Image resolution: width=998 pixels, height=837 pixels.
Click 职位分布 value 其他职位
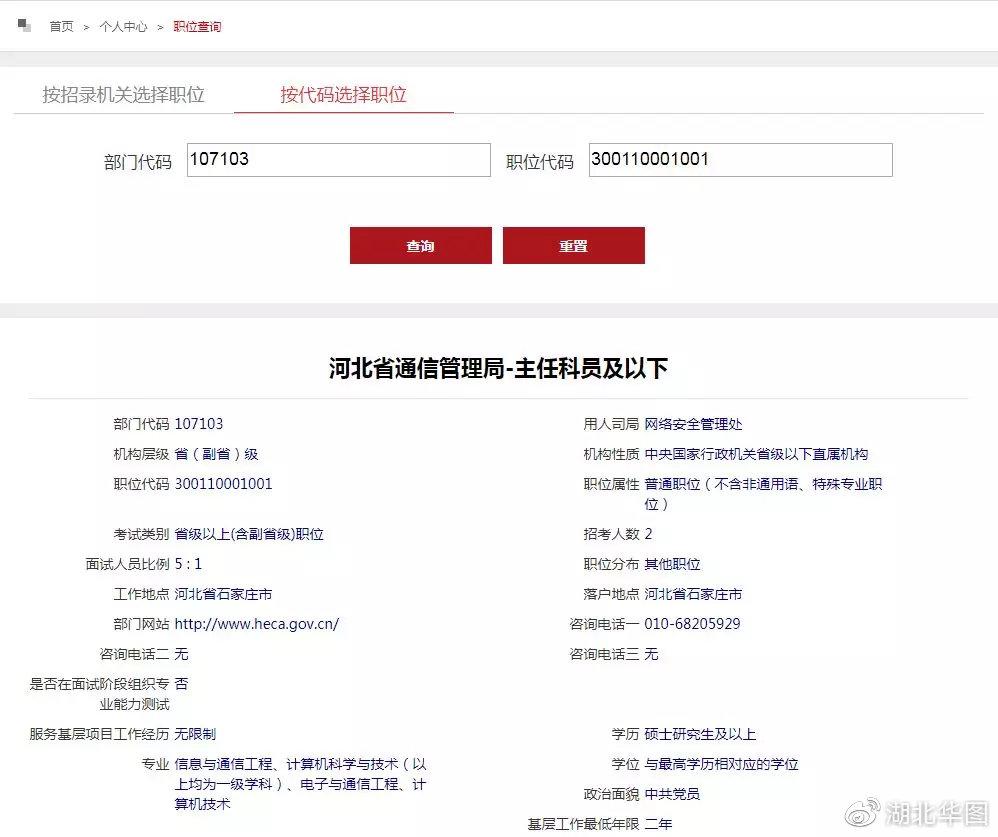[672, 564]
